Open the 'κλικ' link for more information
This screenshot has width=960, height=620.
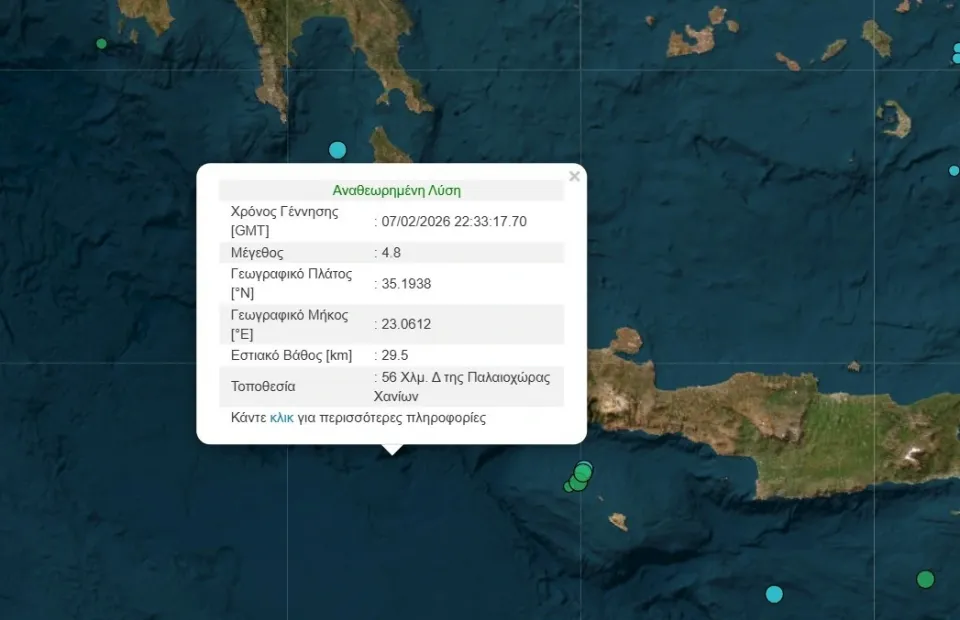click(x=281, y=418)
